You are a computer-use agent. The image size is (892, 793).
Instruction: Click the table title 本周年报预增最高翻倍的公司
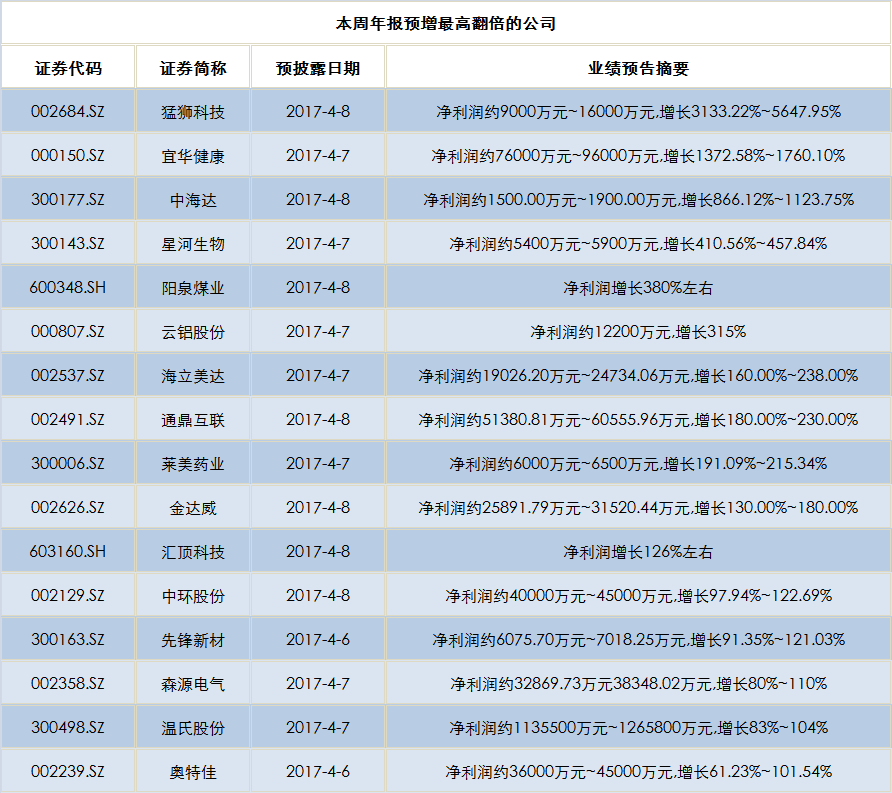tap(445, 23)
